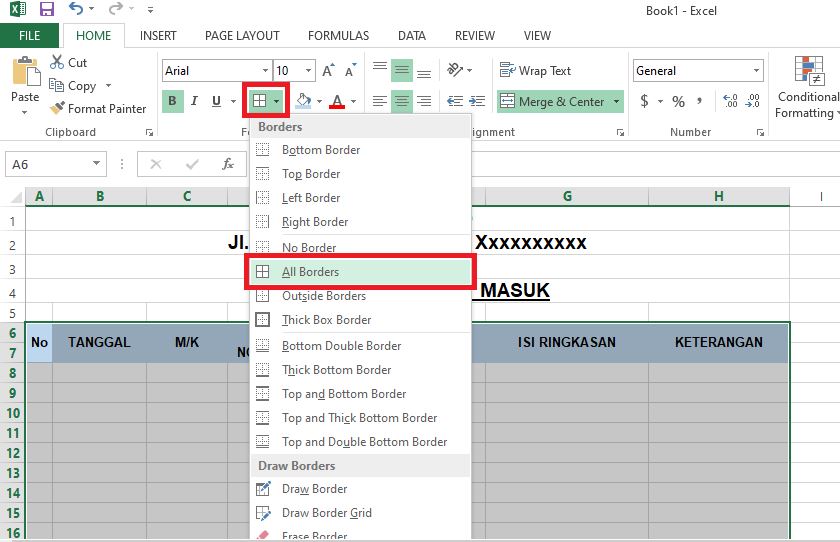Screen dimensions: 840x542
Task: Click the Fill Color paint bucket
Action: pos(304,101)
